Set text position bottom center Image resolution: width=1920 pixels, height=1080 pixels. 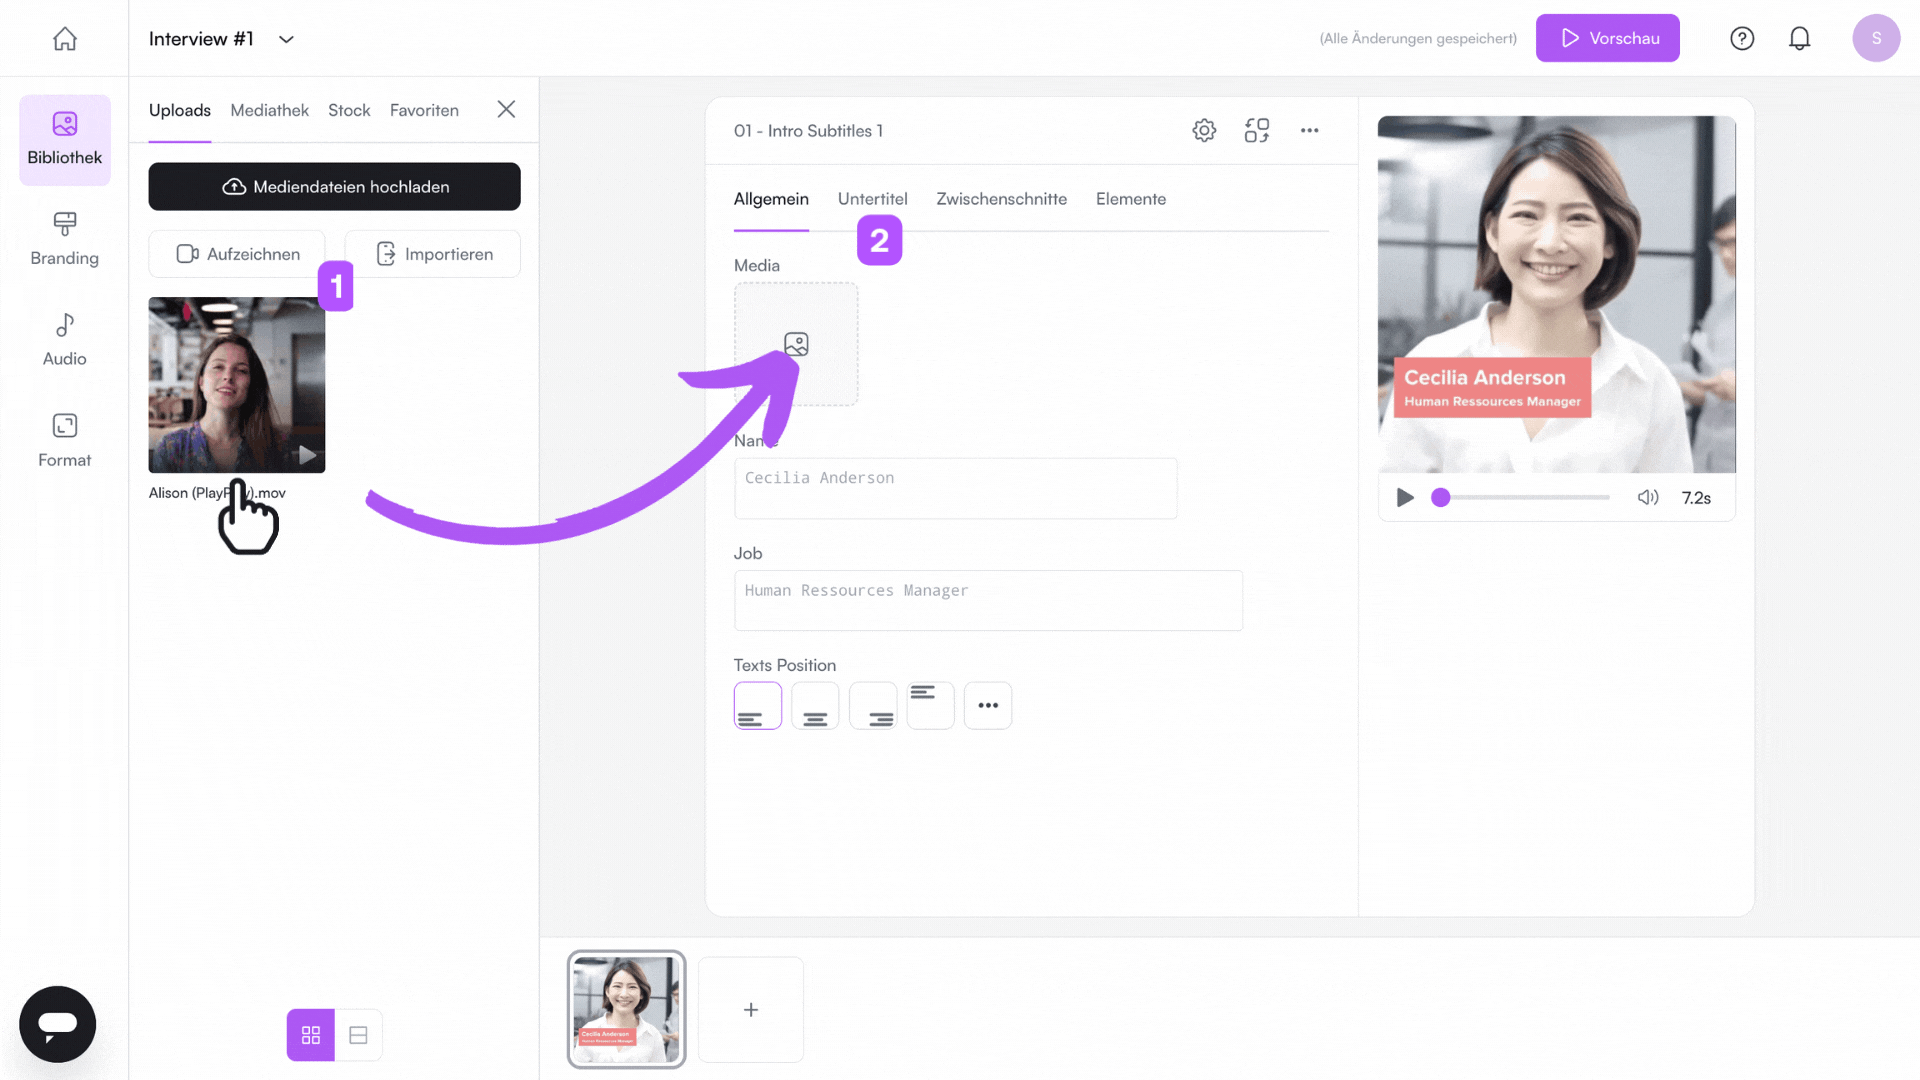815,706
